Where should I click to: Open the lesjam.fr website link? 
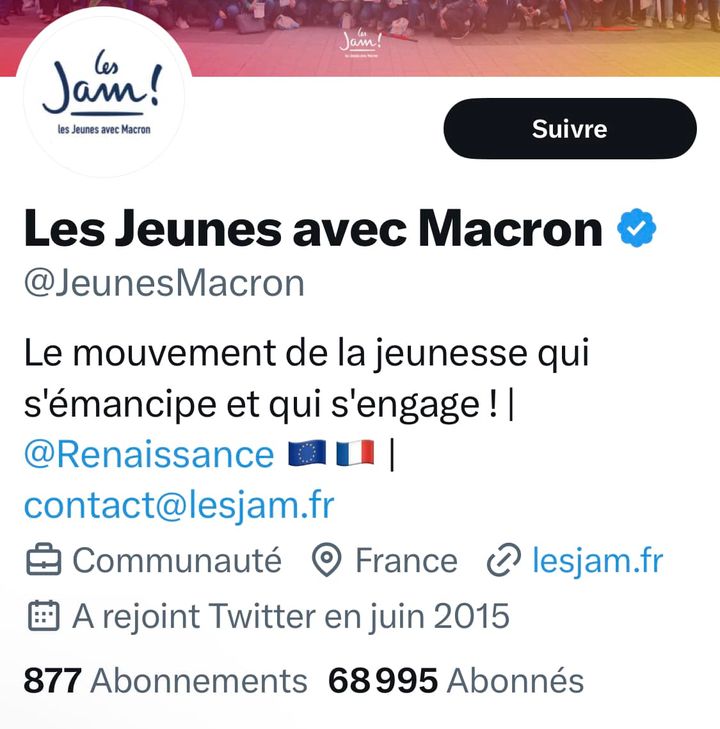597,561
